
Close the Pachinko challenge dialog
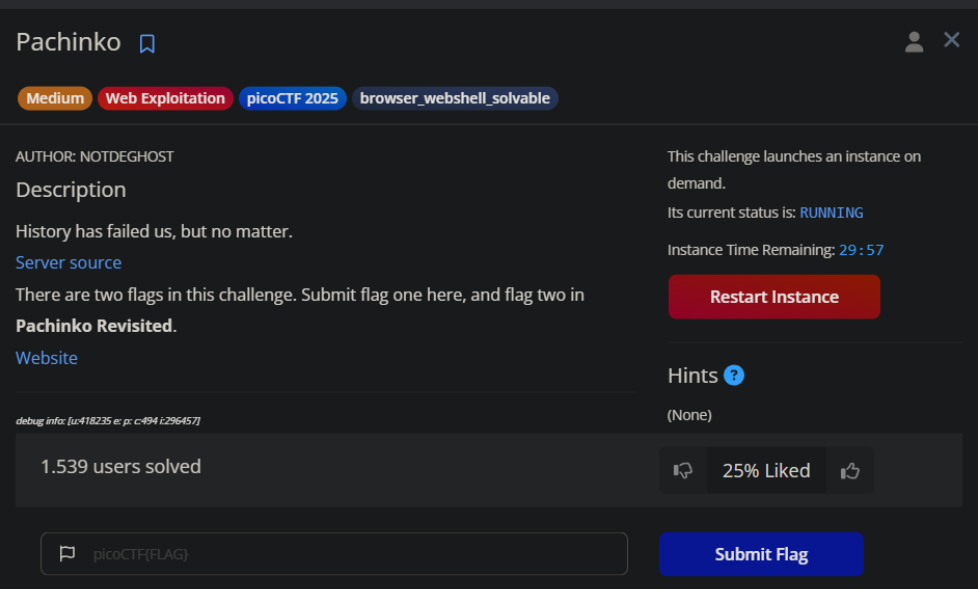[x=952, y=40]
